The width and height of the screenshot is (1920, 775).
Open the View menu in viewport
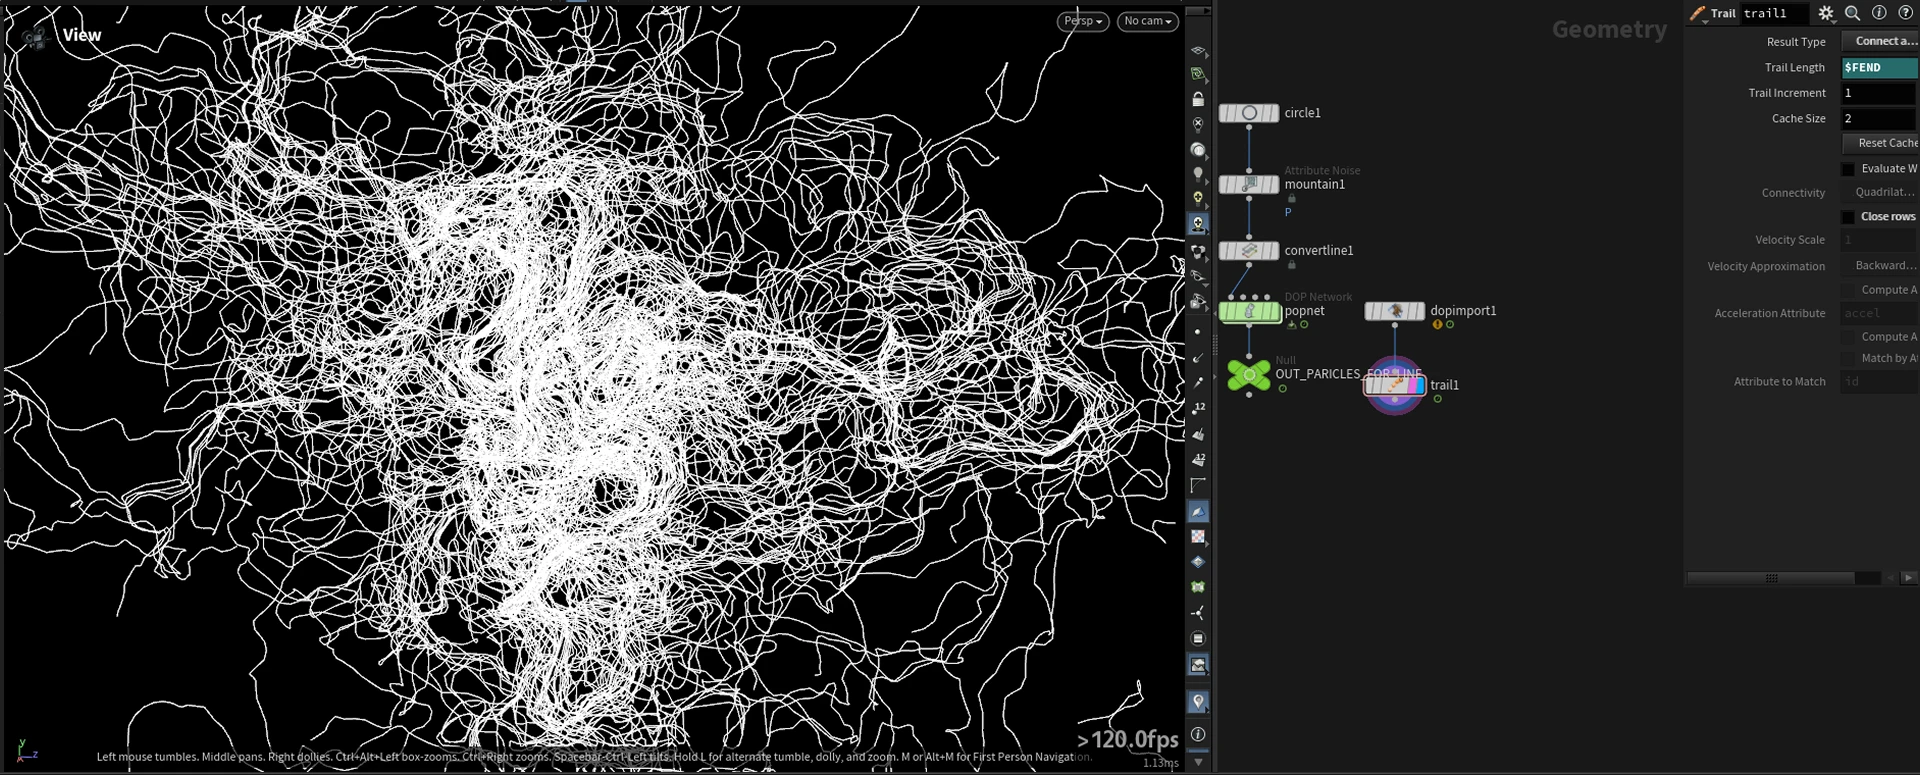click(x=81, y=35)
